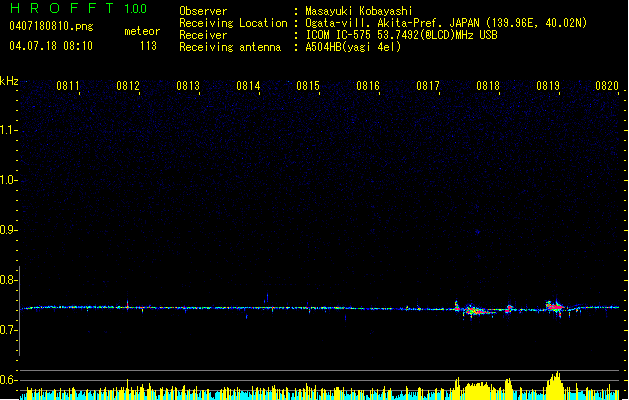Click the 0816 time marker
Image resolution: width=629 pixels, height=400 pixels.
[x=368, y=86]
